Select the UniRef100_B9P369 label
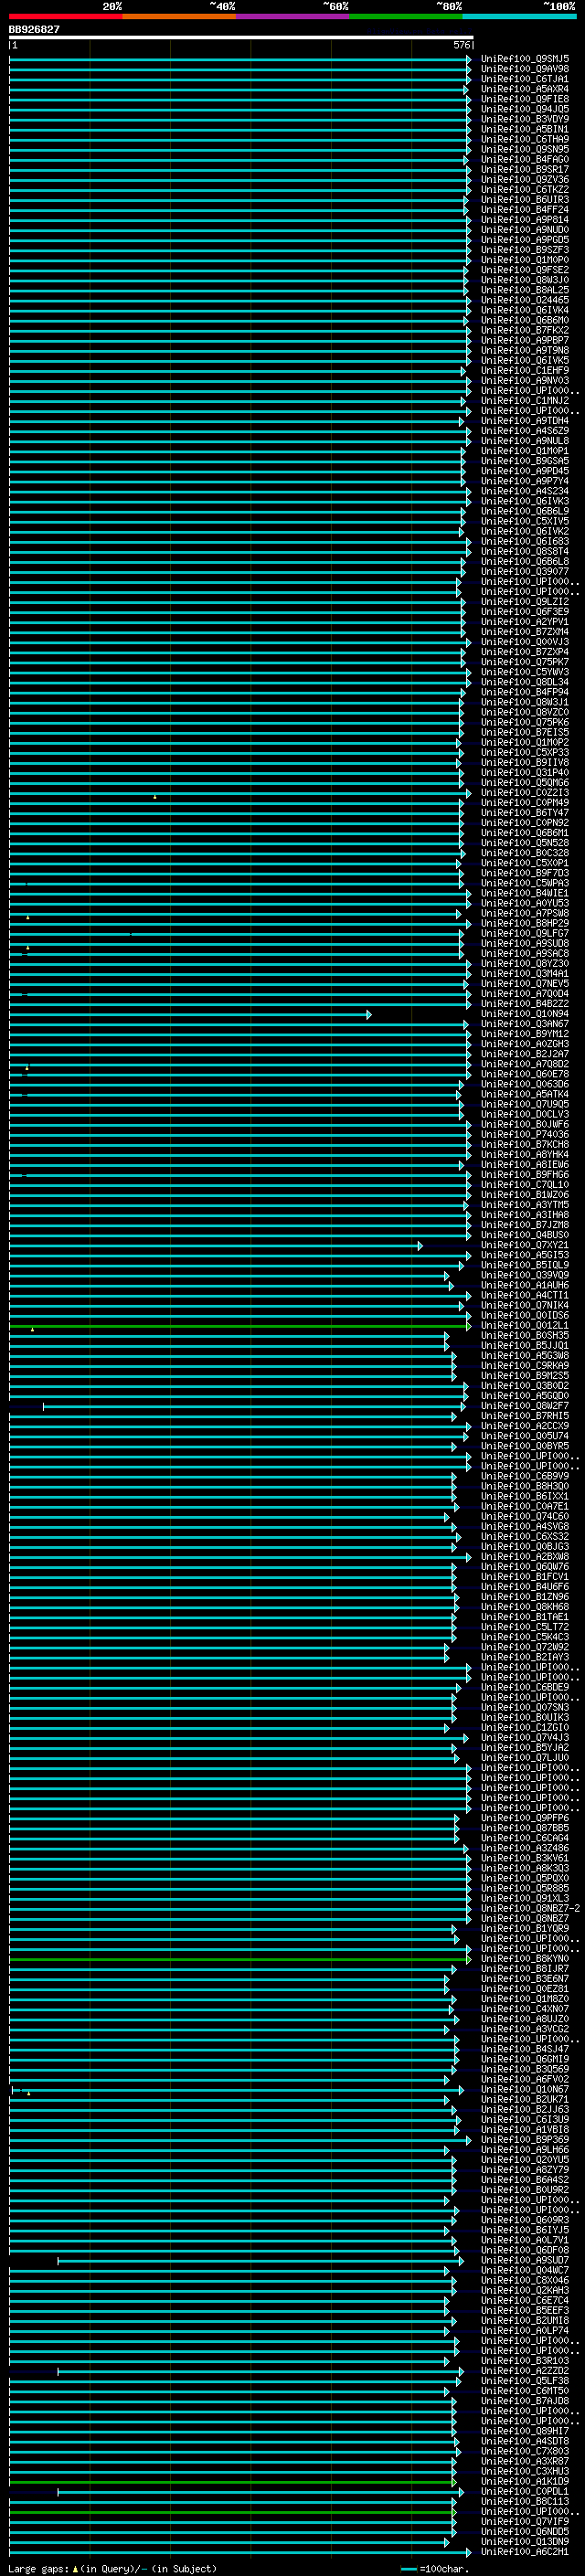 point(525,2140)
